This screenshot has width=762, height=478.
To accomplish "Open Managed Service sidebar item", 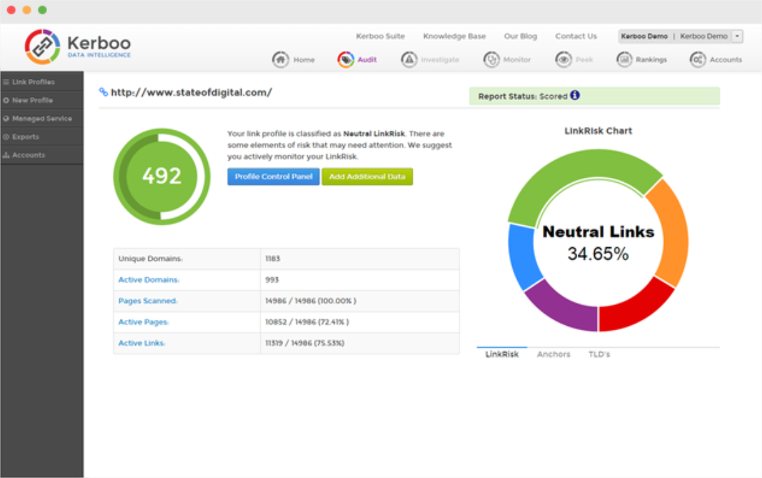I will 42,118.
